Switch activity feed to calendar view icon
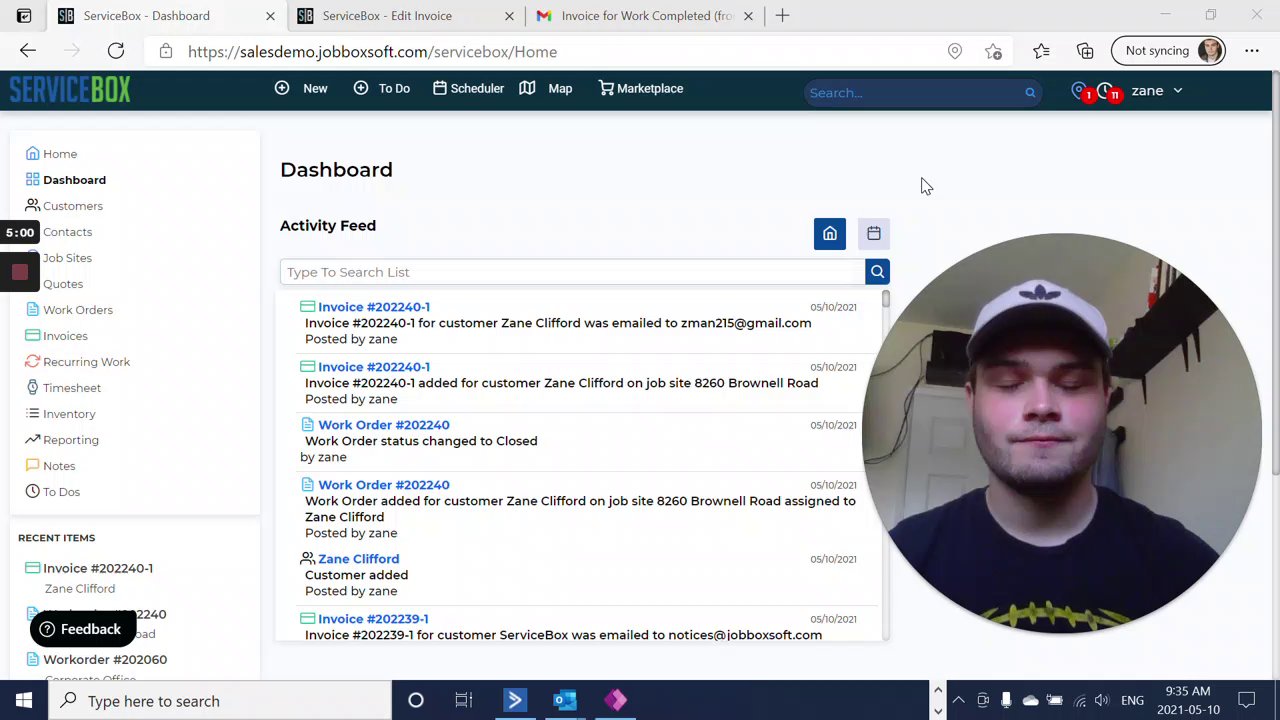 pyautogui.click(x=874, y=234)
